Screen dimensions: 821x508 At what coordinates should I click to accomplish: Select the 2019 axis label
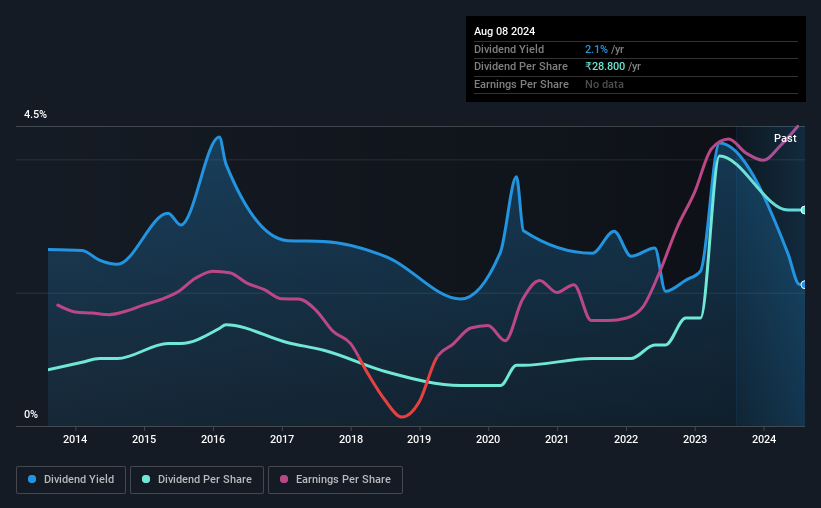(x=419, y=439)
